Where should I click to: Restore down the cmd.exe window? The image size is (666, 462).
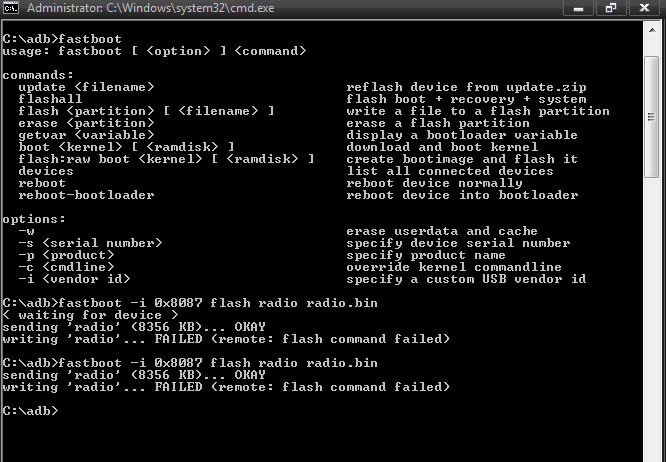(x=609, y=8)
